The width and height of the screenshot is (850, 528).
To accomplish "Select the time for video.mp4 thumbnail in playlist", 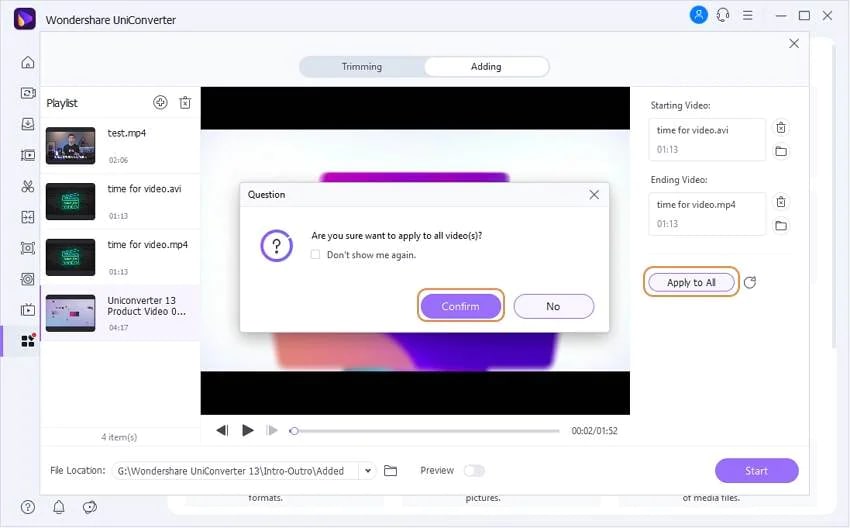I will 70,257.
